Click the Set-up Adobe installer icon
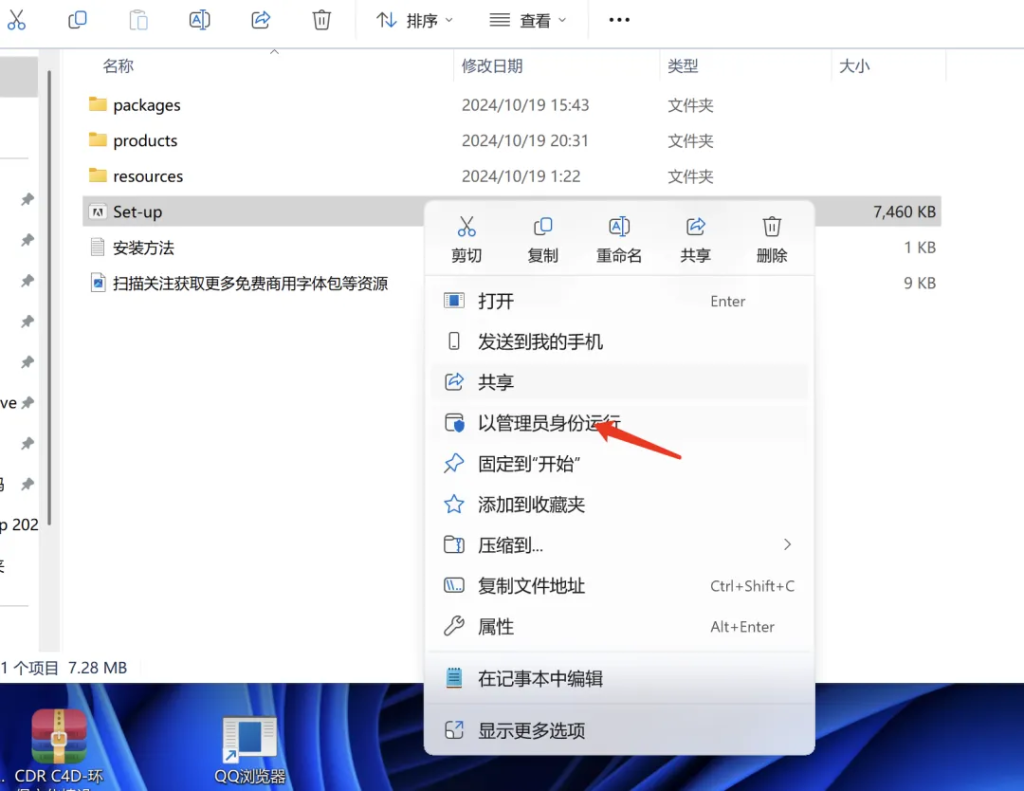This screenshot has width=1024, height=791. point(98,212)
